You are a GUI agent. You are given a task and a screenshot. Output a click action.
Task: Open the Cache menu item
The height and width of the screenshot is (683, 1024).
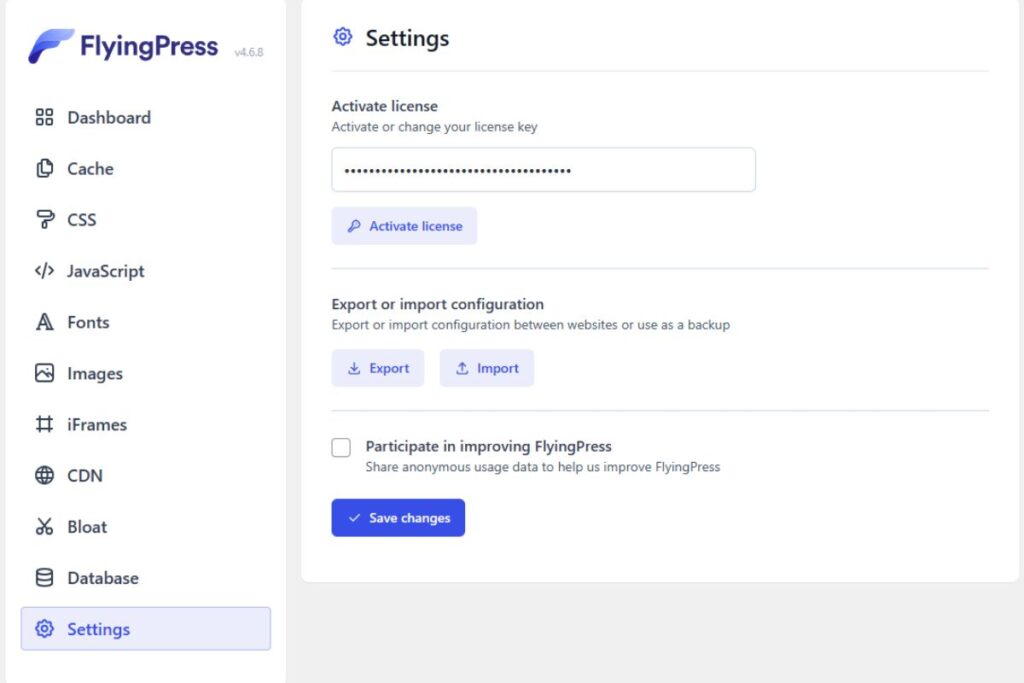146,168
